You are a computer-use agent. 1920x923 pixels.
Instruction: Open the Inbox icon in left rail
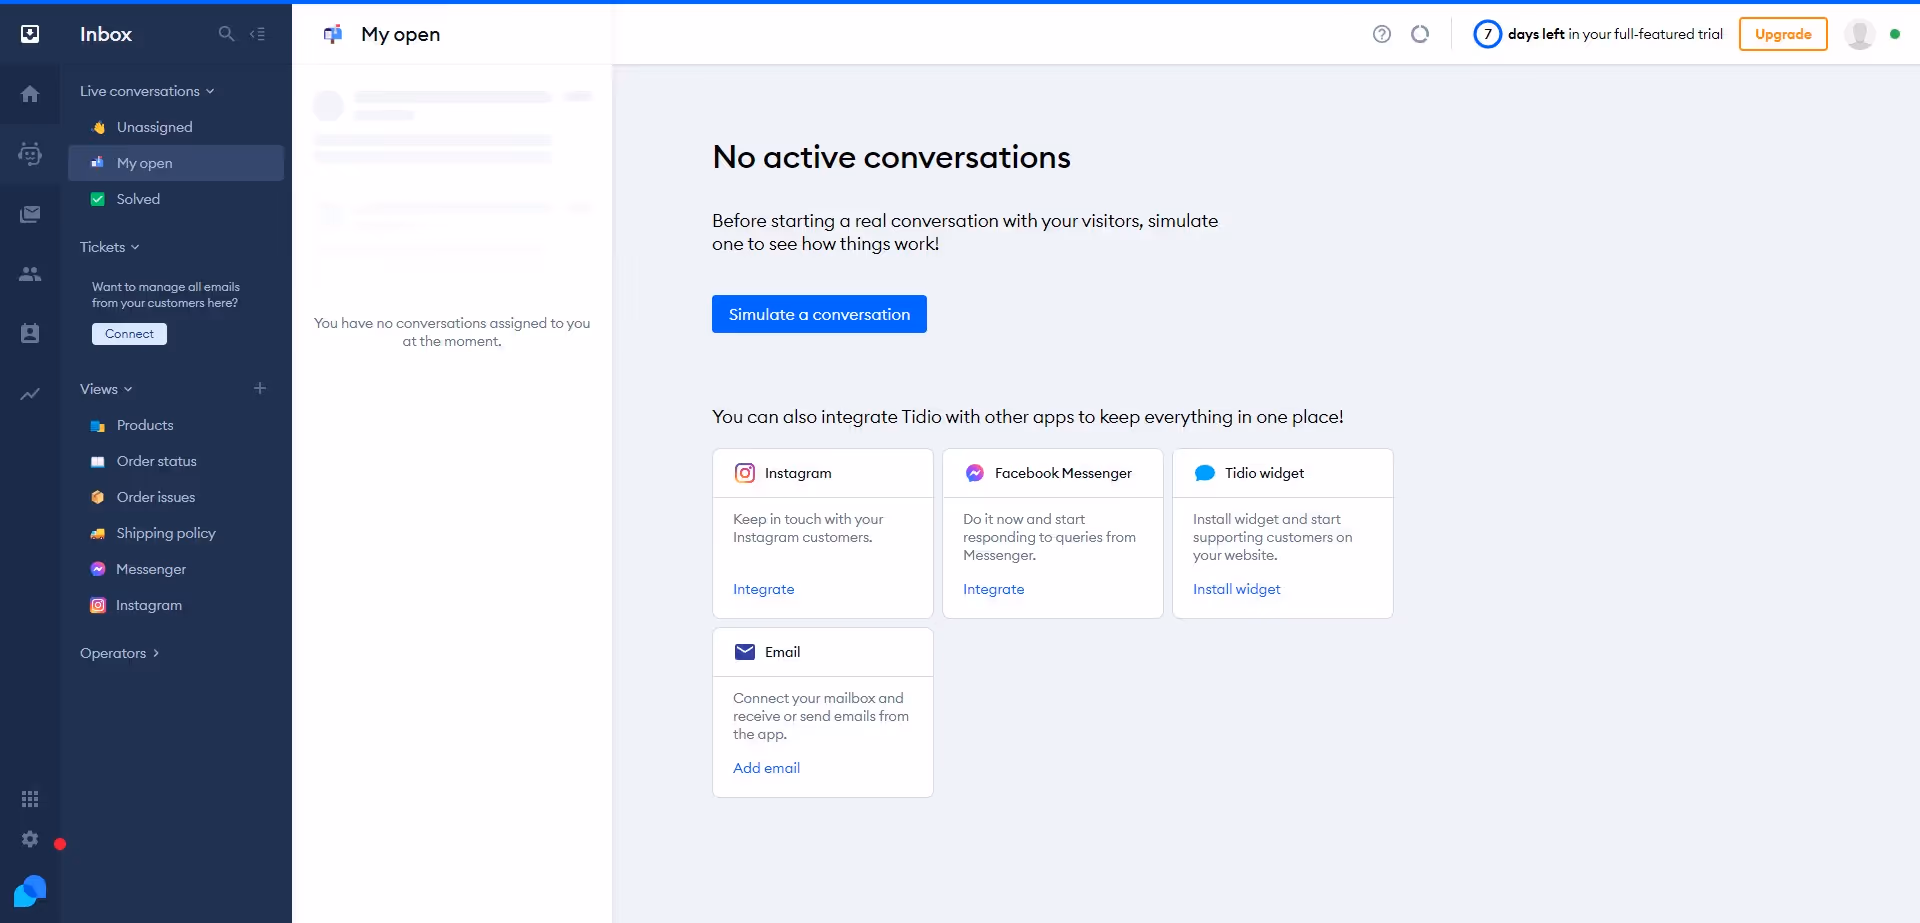coord(30,34)
